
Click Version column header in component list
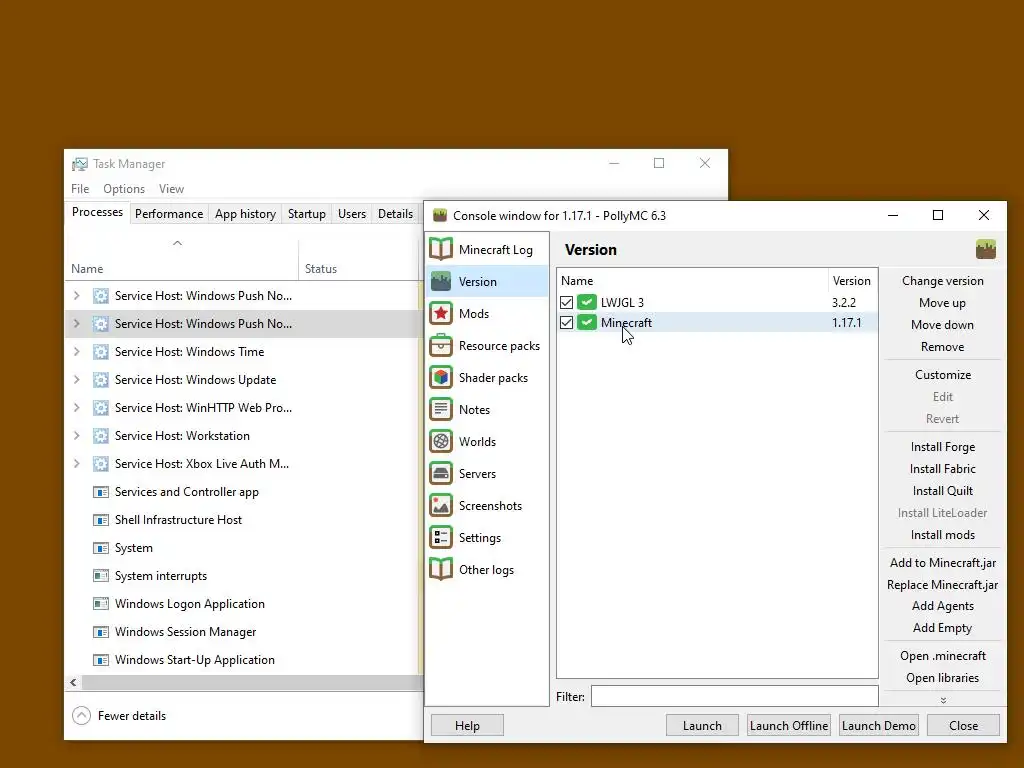852,281
